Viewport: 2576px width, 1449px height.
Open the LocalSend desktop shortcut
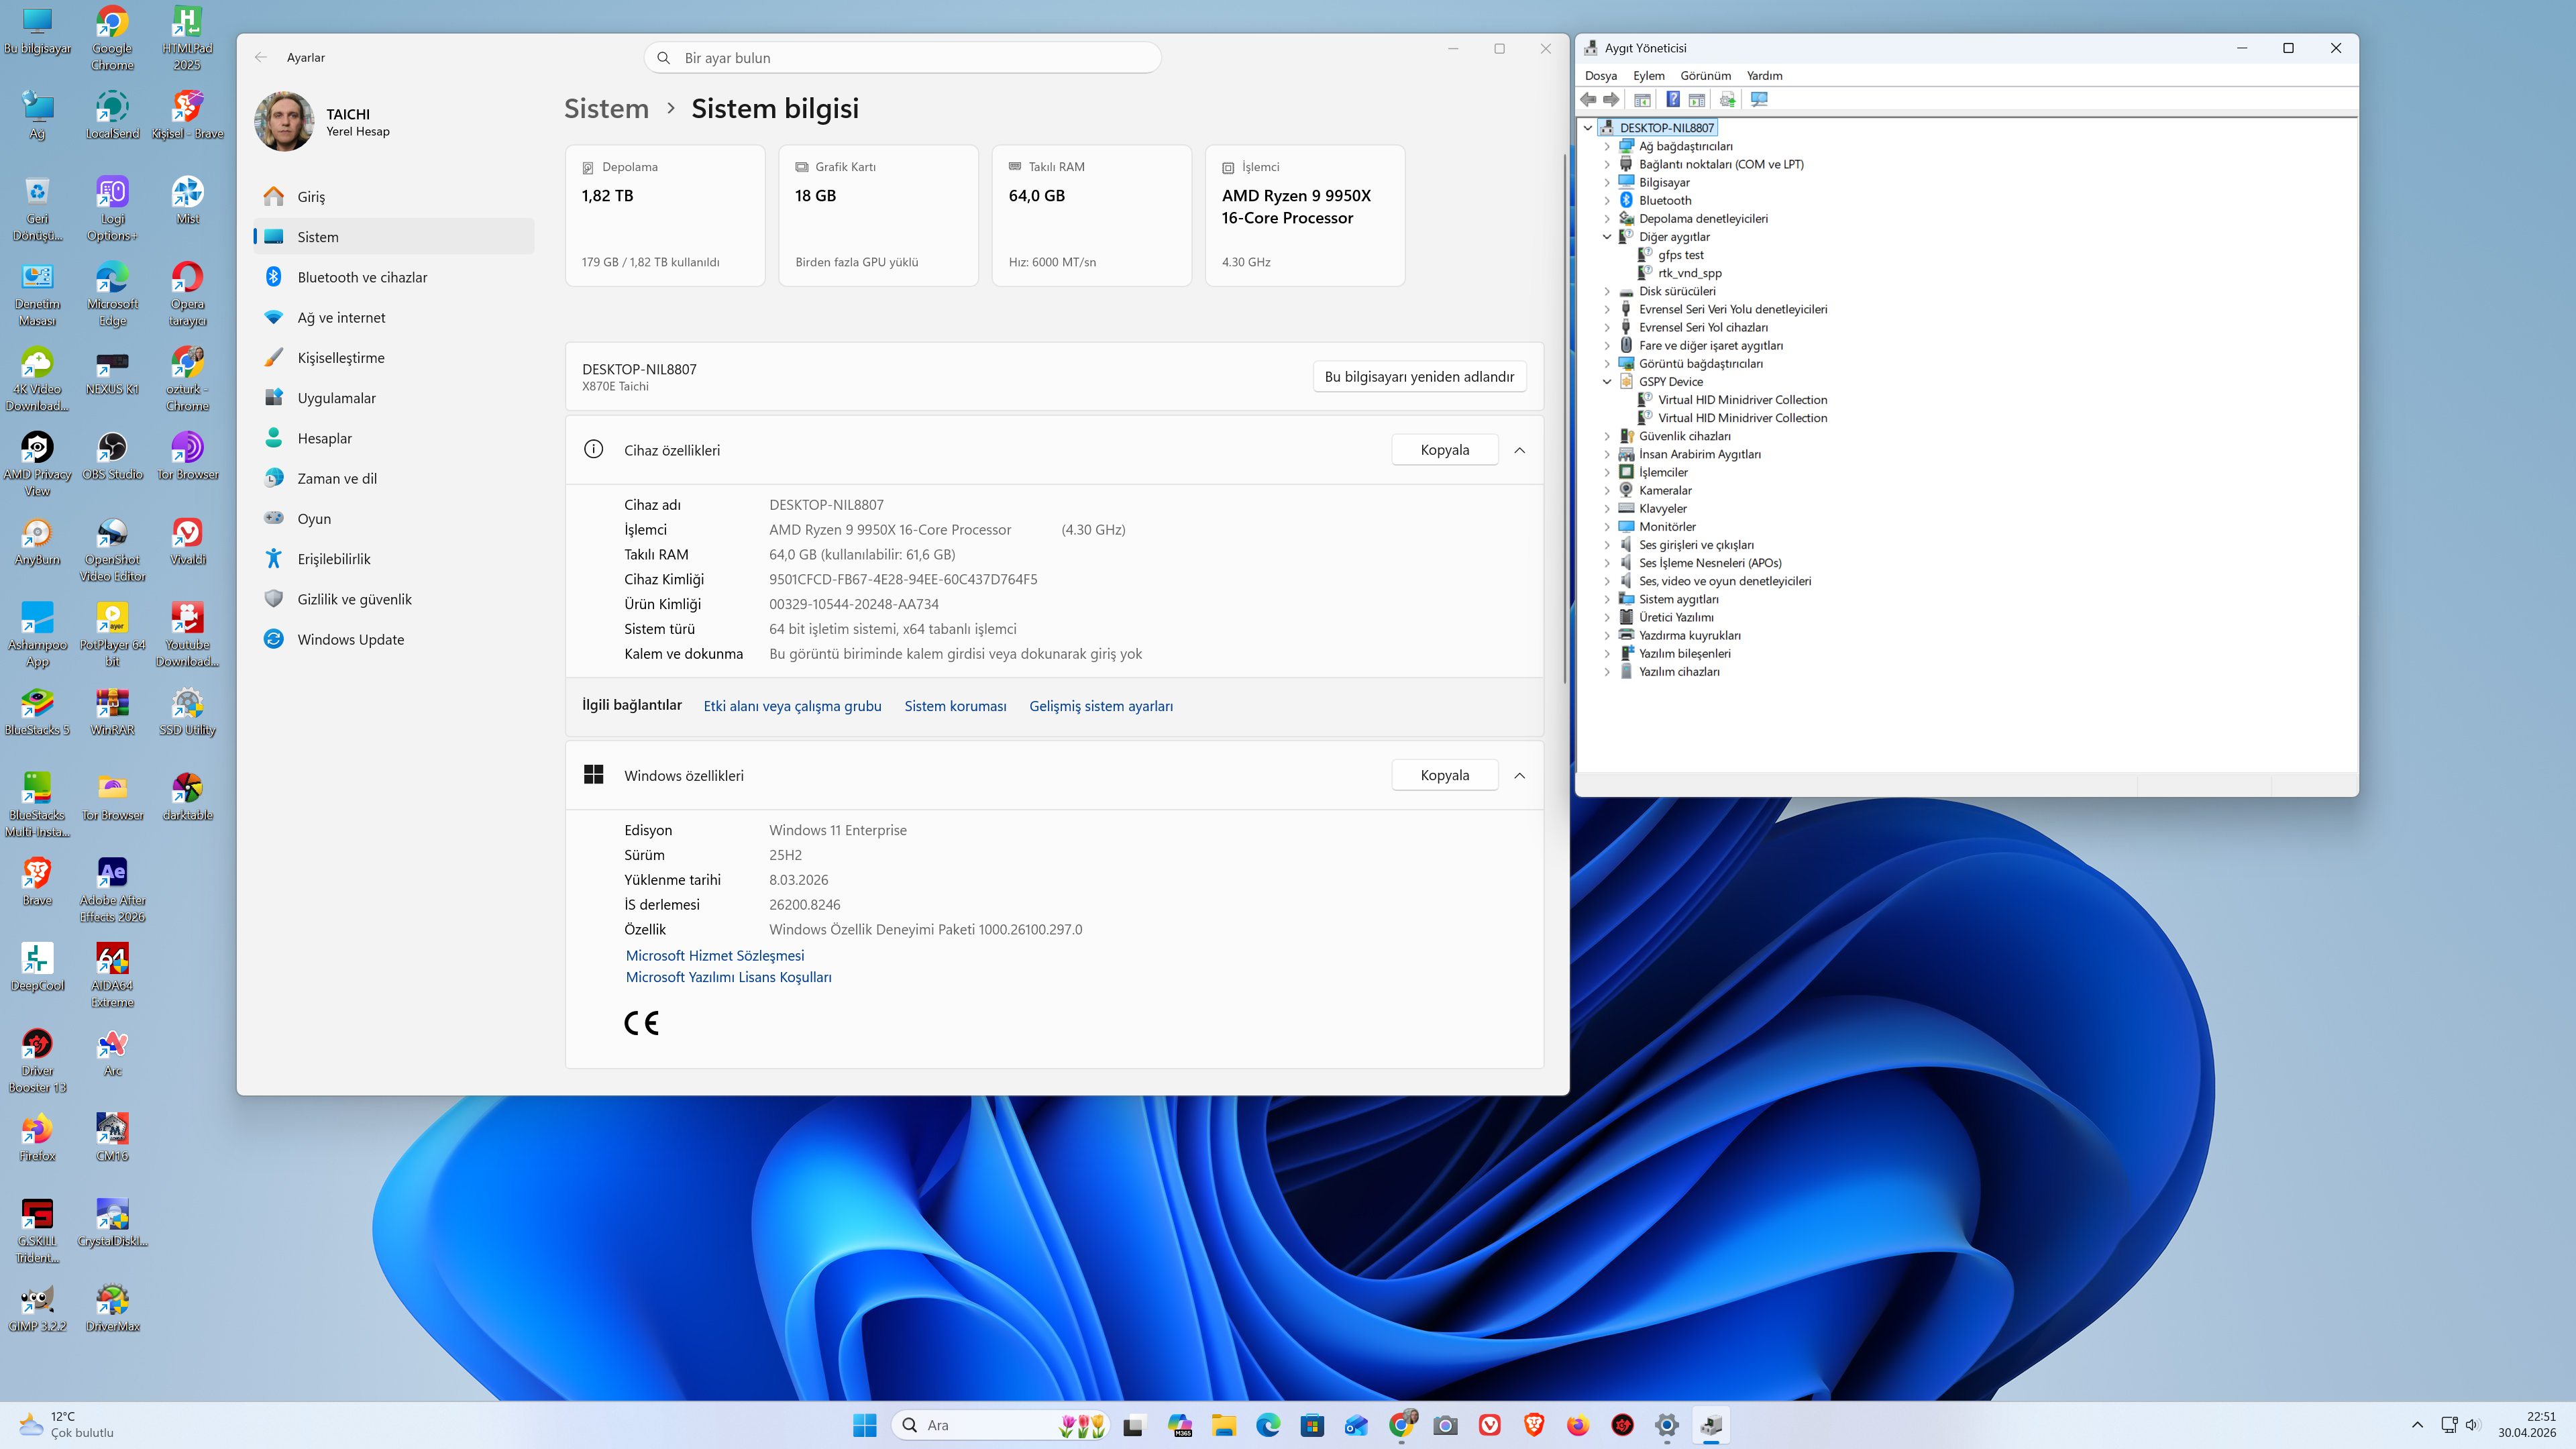112,115
